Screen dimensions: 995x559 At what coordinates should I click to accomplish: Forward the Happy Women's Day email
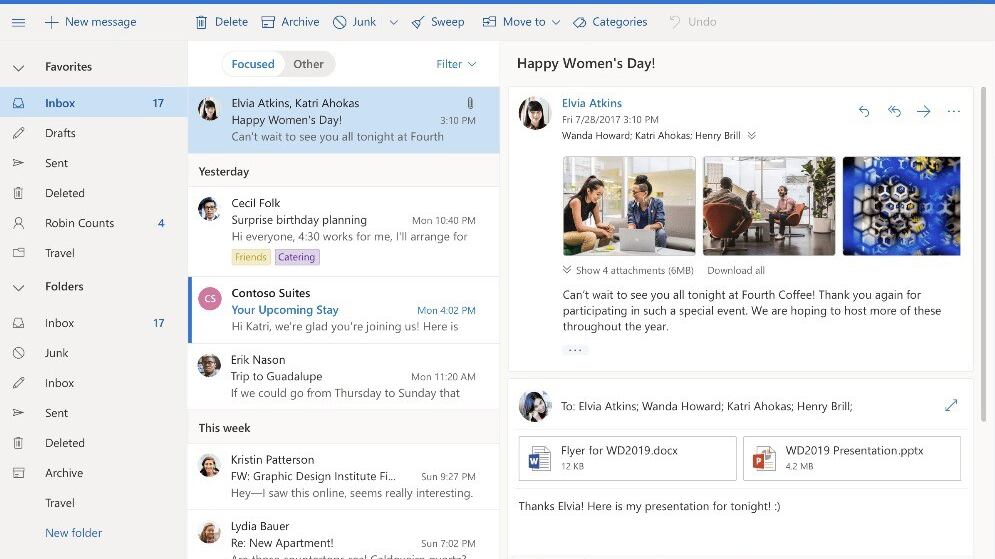tap(923, 112)
